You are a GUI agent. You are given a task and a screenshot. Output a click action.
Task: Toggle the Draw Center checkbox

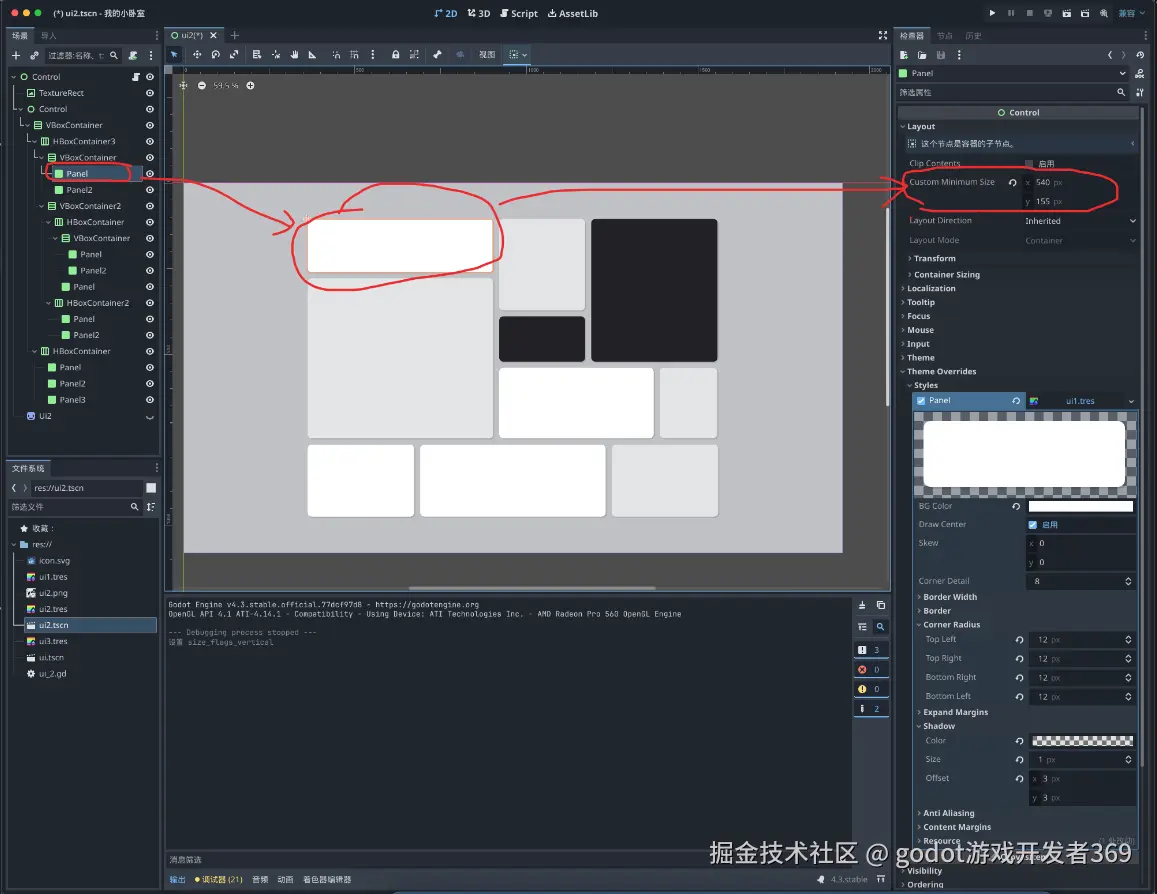(1032, 524)
